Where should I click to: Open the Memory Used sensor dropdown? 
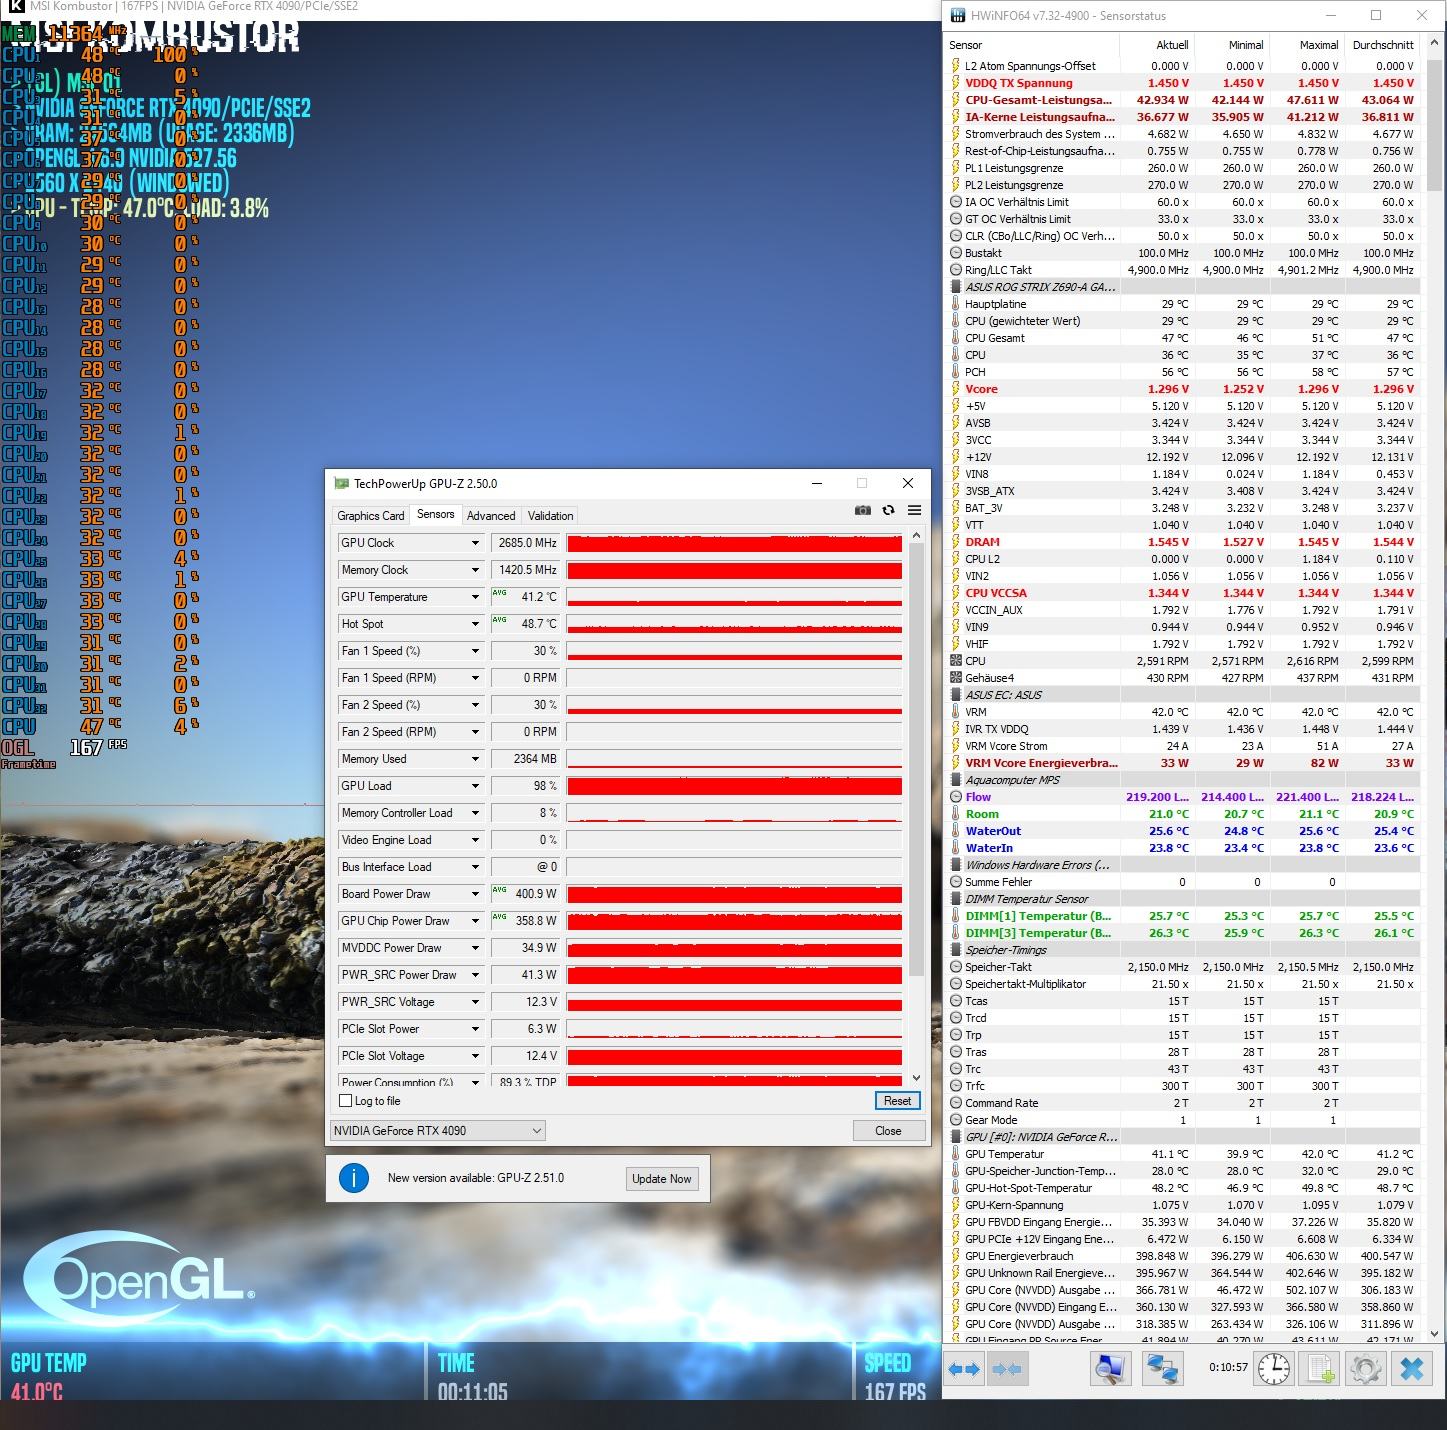[x=475, y=759]
